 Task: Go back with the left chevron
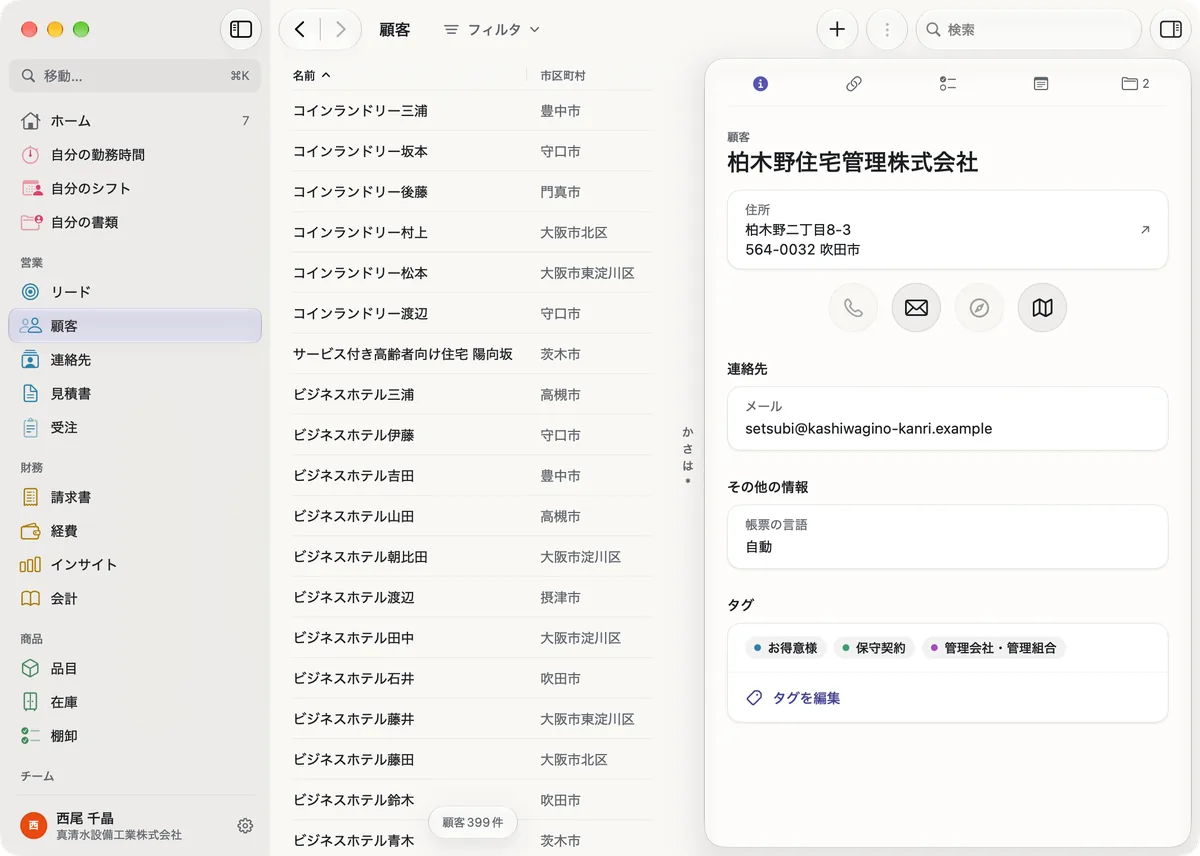300,30
